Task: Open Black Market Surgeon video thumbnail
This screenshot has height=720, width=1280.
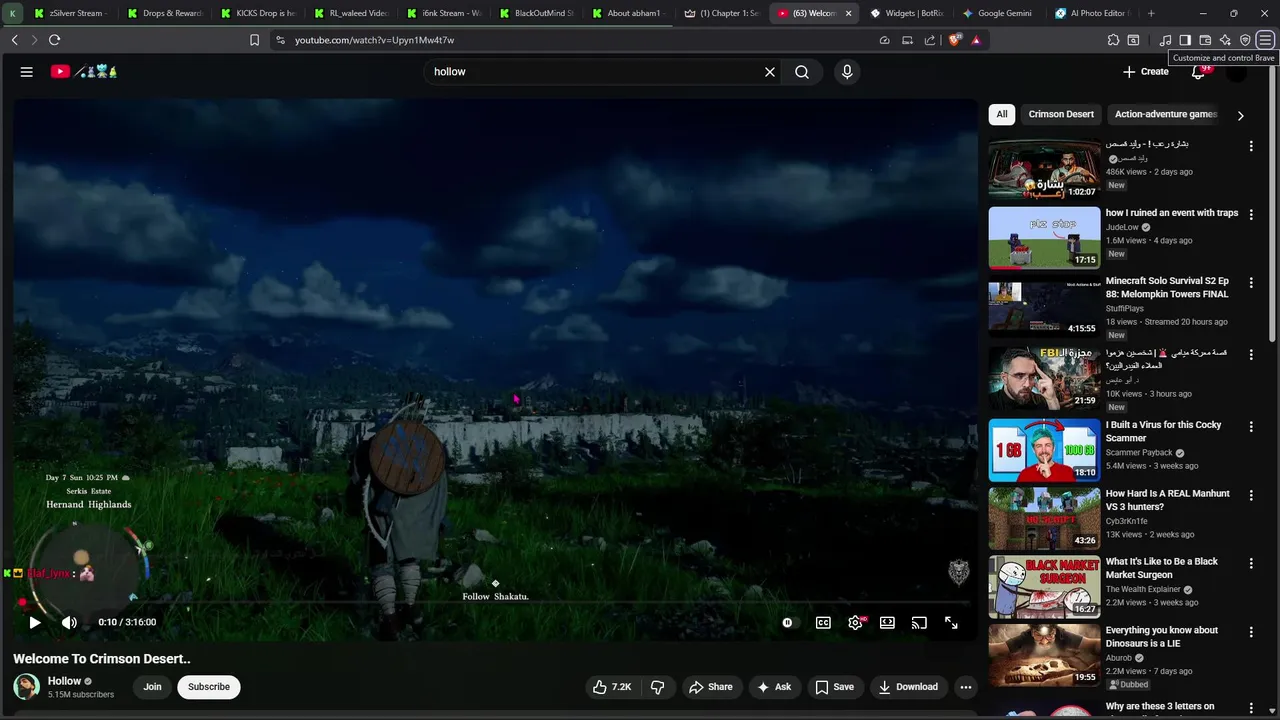Action: pos(1044,586)
